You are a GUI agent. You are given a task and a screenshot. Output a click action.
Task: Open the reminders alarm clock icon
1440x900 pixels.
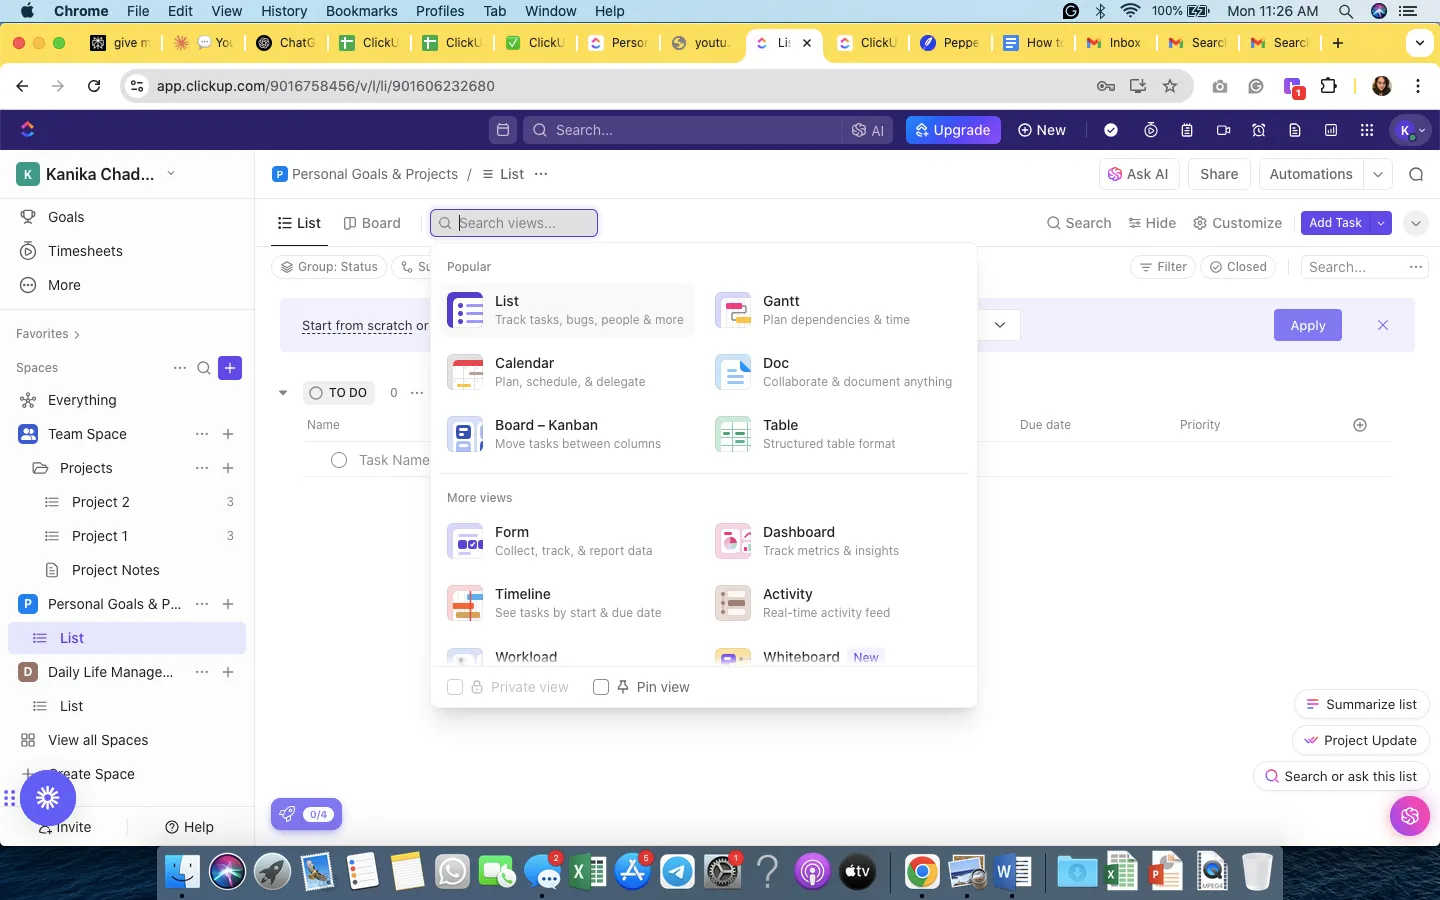coord(1259,130)
